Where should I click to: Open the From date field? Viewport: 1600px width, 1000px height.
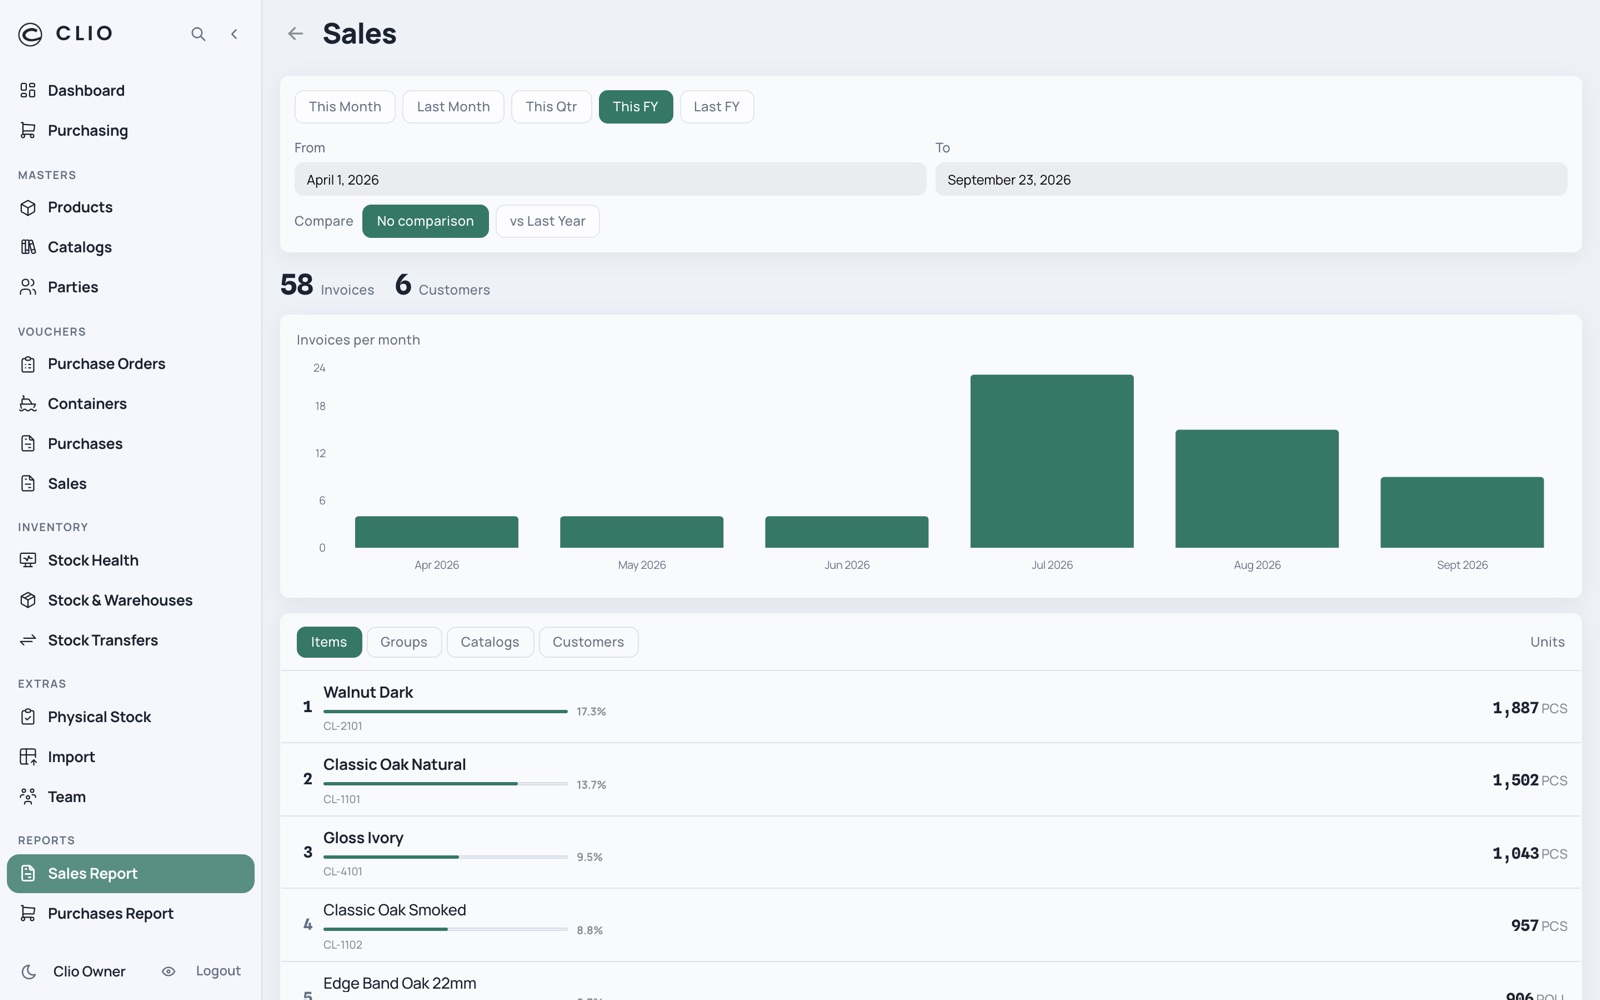pos(610,180)
